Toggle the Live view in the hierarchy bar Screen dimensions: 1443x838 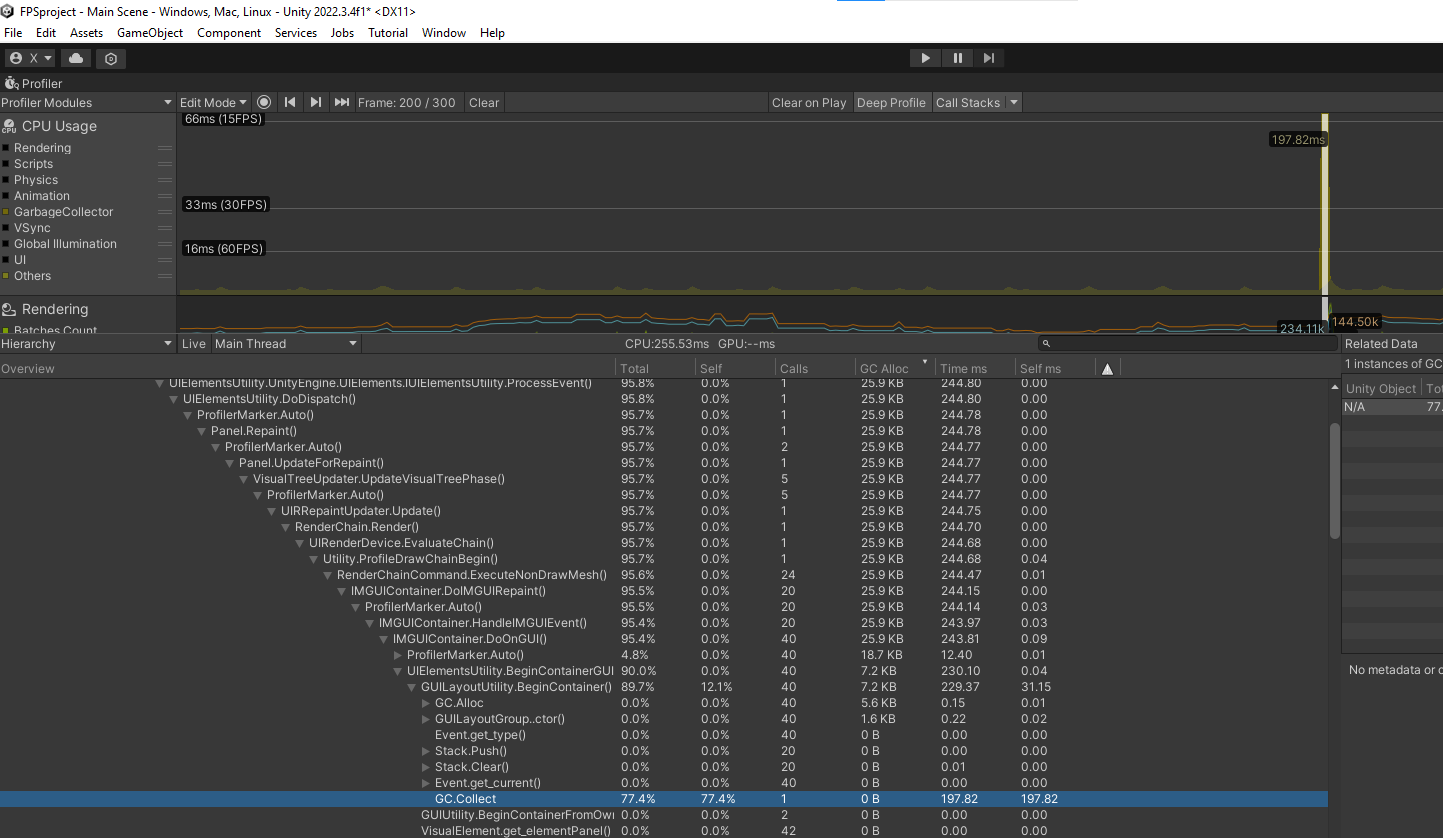(193, 343)
